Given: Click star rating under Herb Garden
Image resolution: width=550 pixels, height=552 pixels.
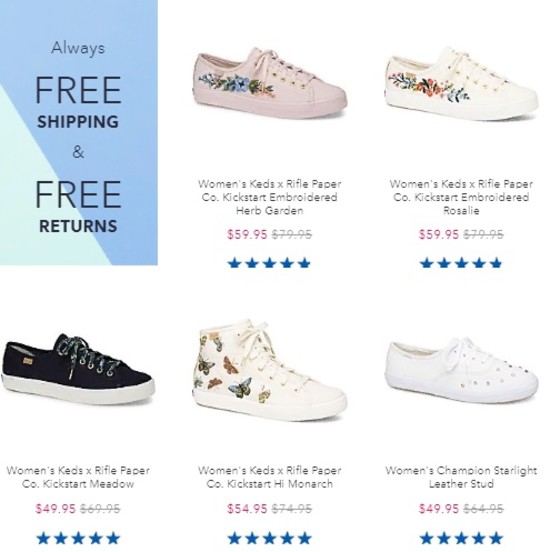Looking at the screenshot, I should [270, 263].
